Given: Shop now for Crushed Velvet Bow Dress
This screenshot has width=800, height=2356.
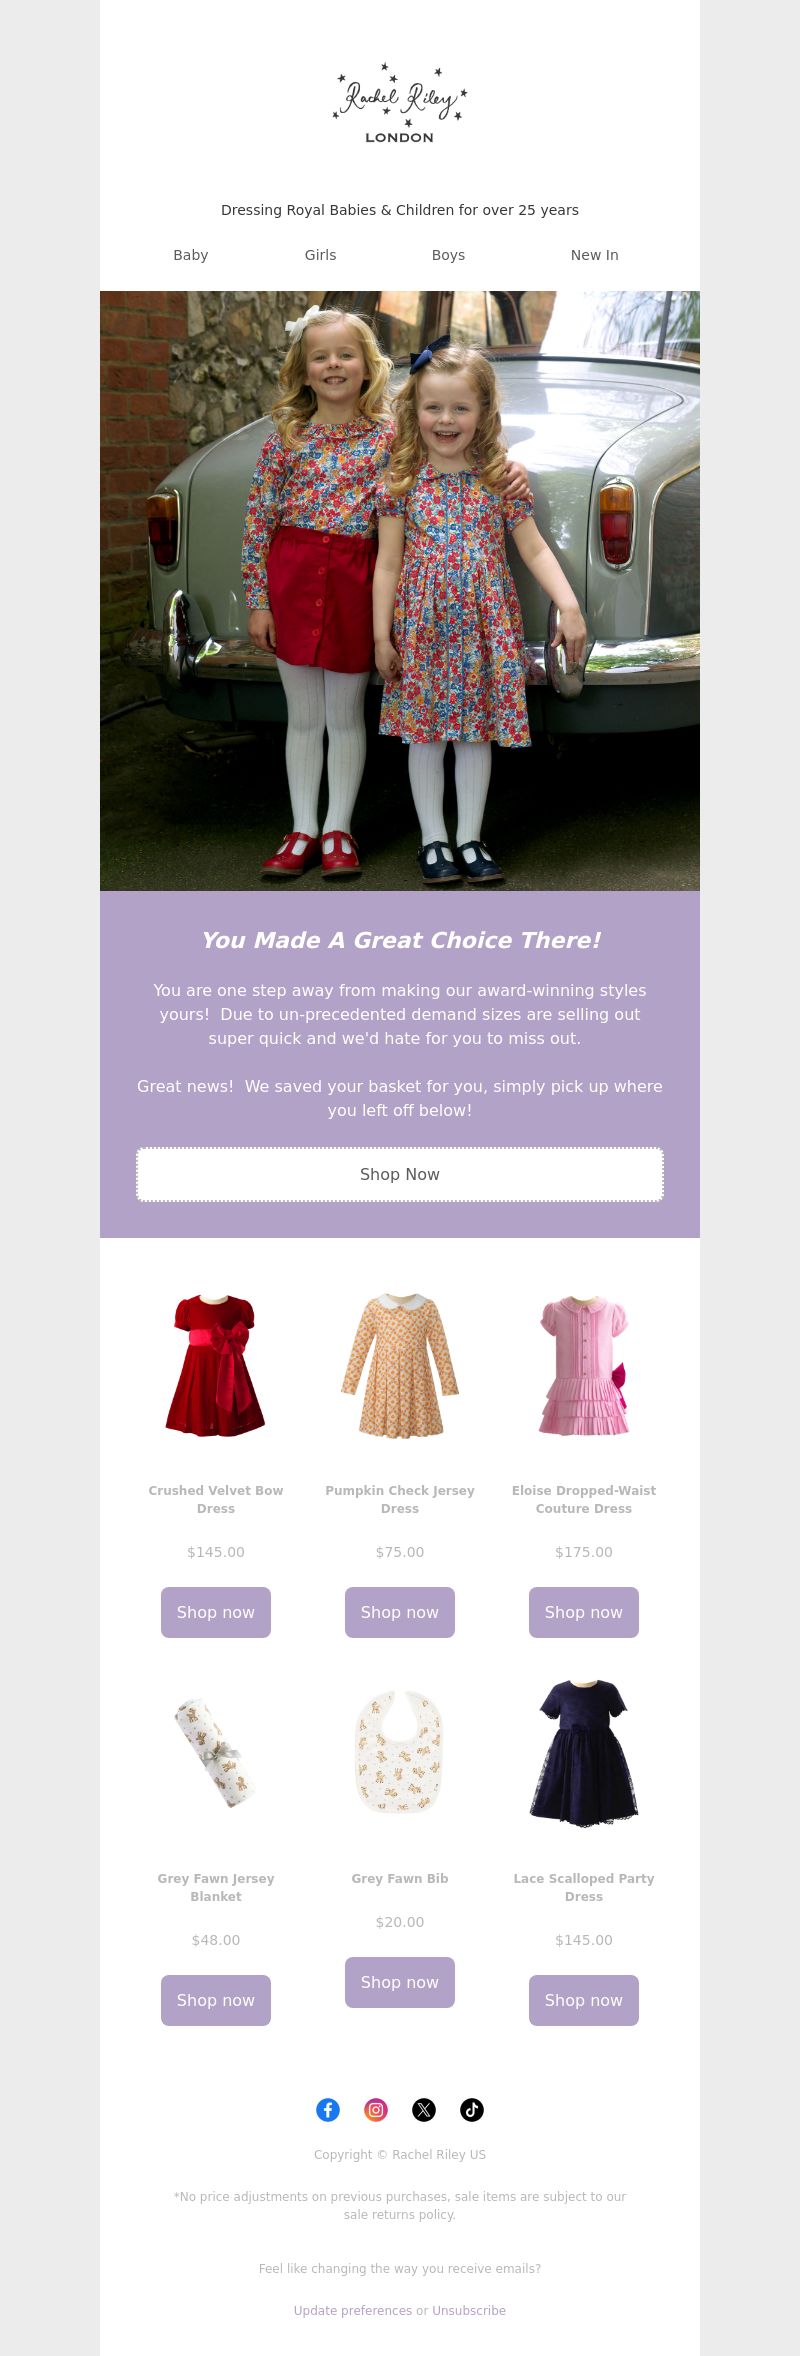Looking at the screenshot, I should tap(216, 1612).
